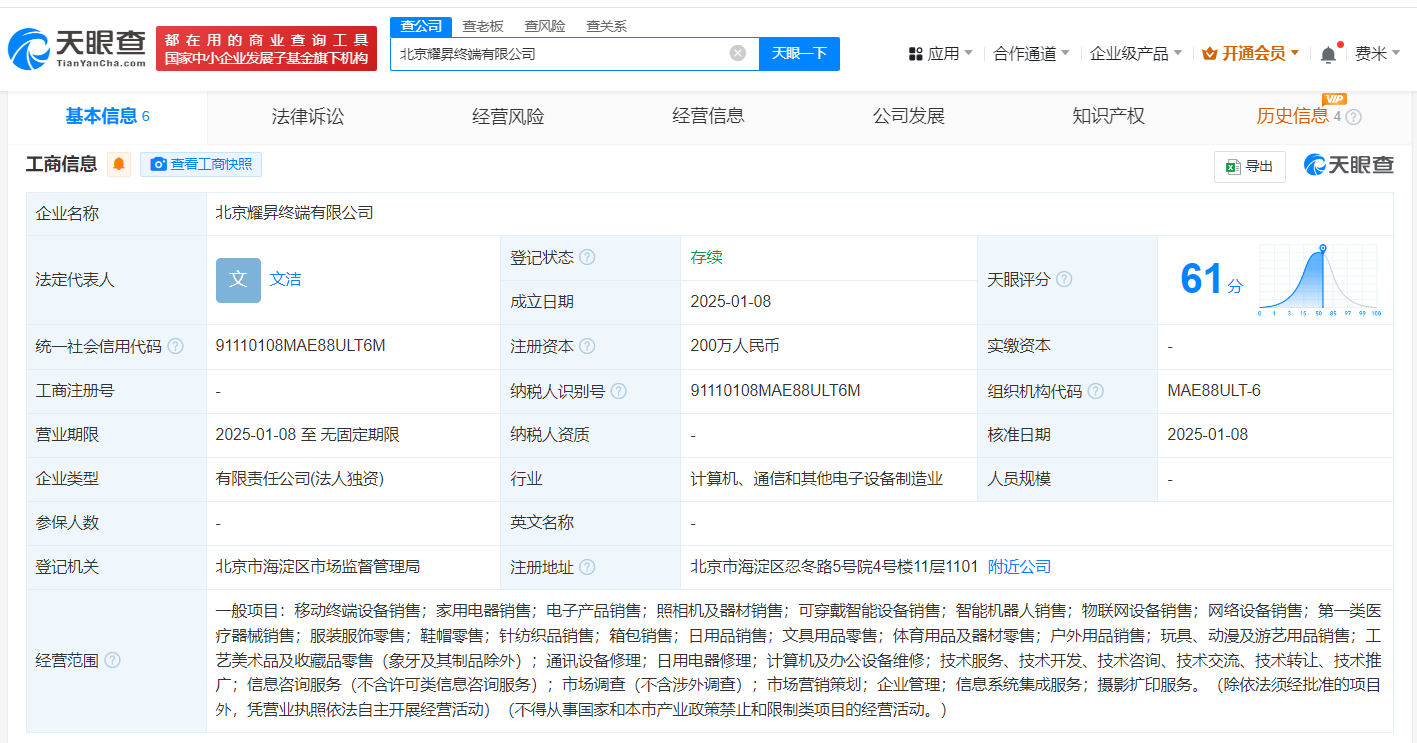Open the 附近公司 link
Viewport: 1417px width, 743px height.
pos(1019,567)
